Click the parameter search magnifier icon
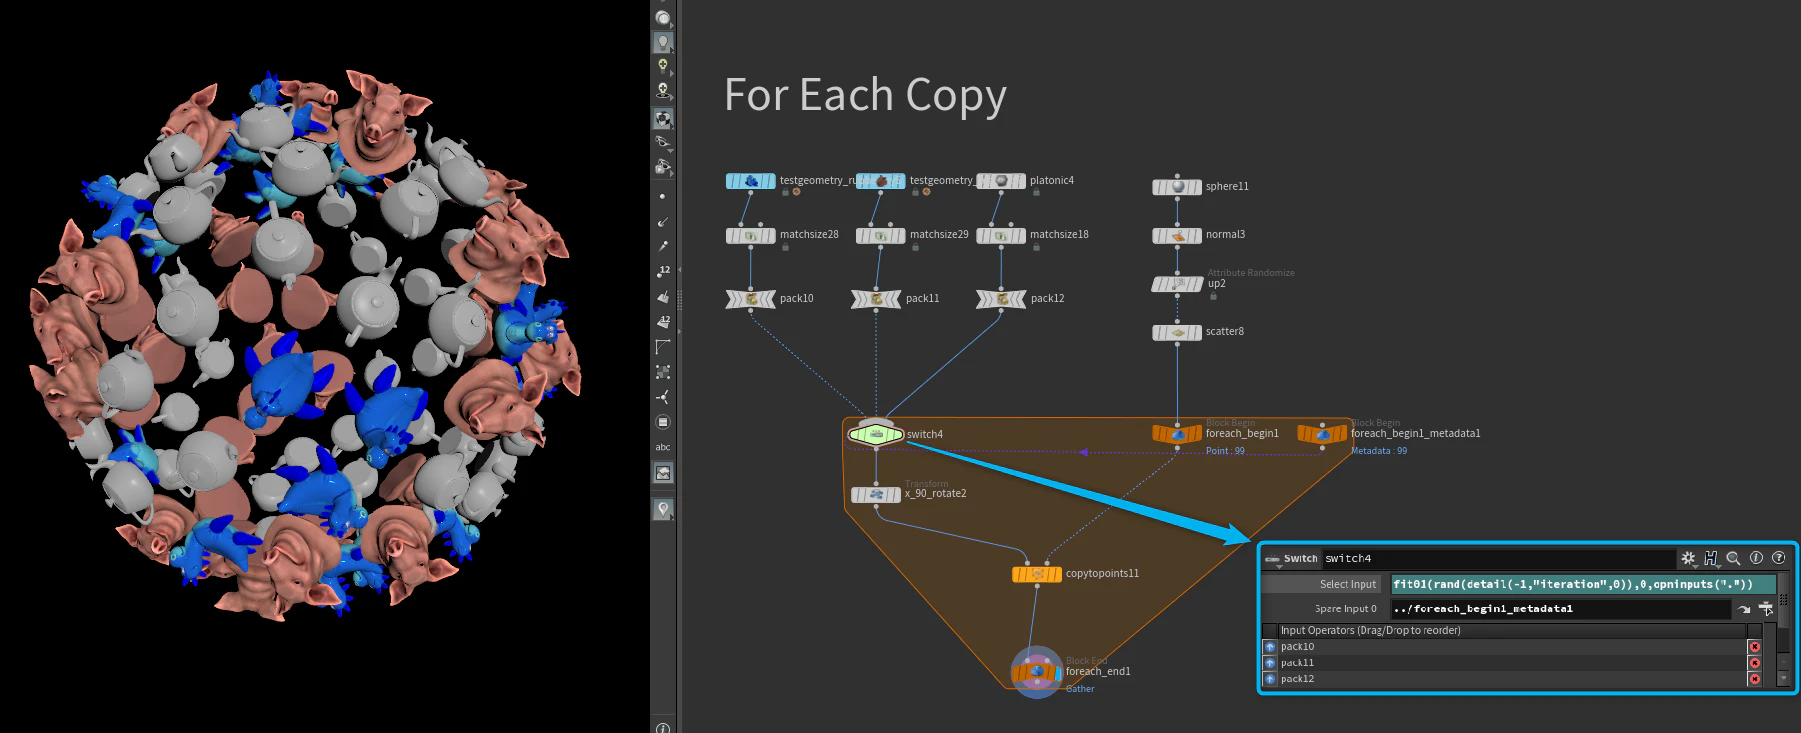Screen dimensions: 1801x733 pos(1734,559)
